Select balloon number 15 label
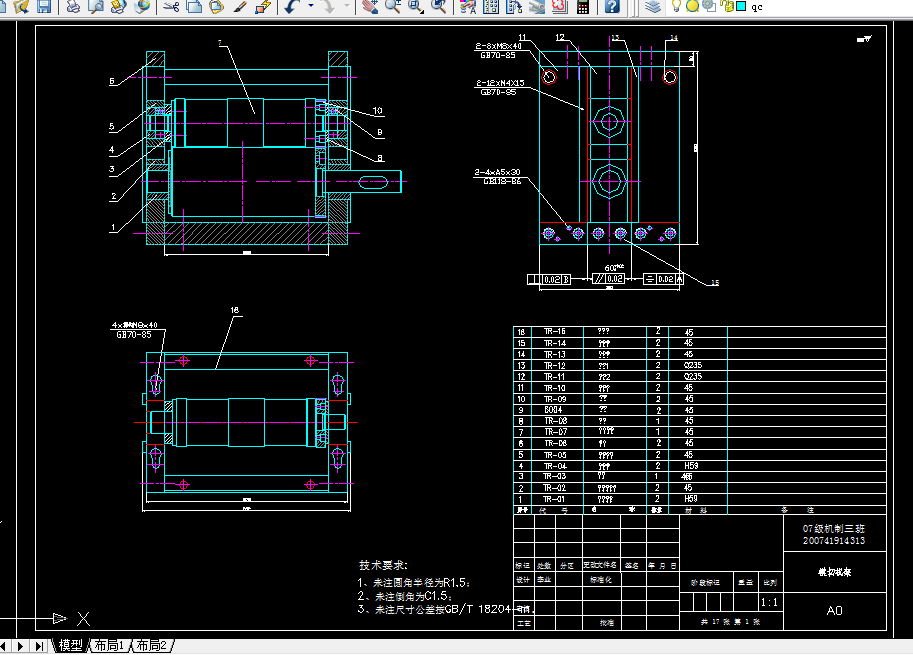Screen dimensions: 913x655 point(714,282)
